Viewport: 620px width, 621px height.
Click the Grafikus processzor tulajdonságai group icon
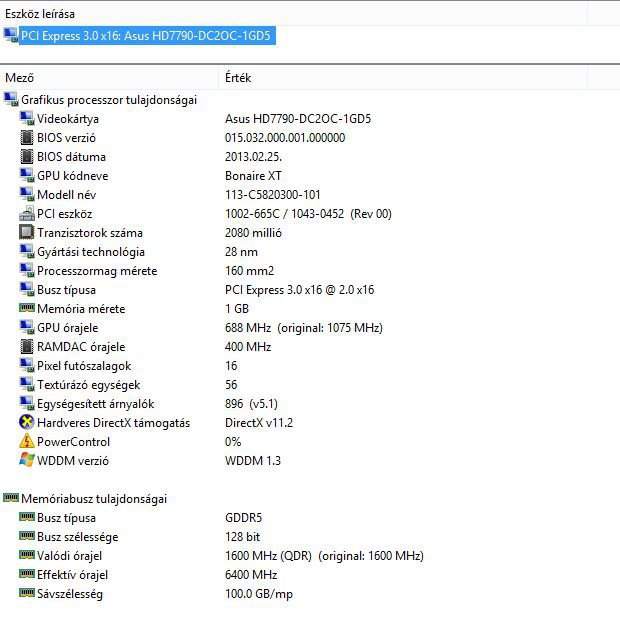tap(11, 99)
